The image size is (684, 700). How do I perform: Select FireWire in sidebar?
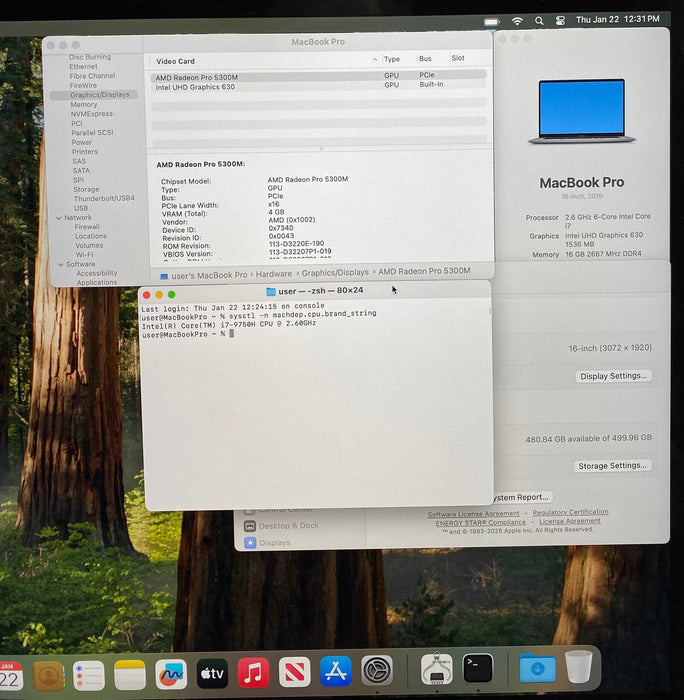(83, 85)
